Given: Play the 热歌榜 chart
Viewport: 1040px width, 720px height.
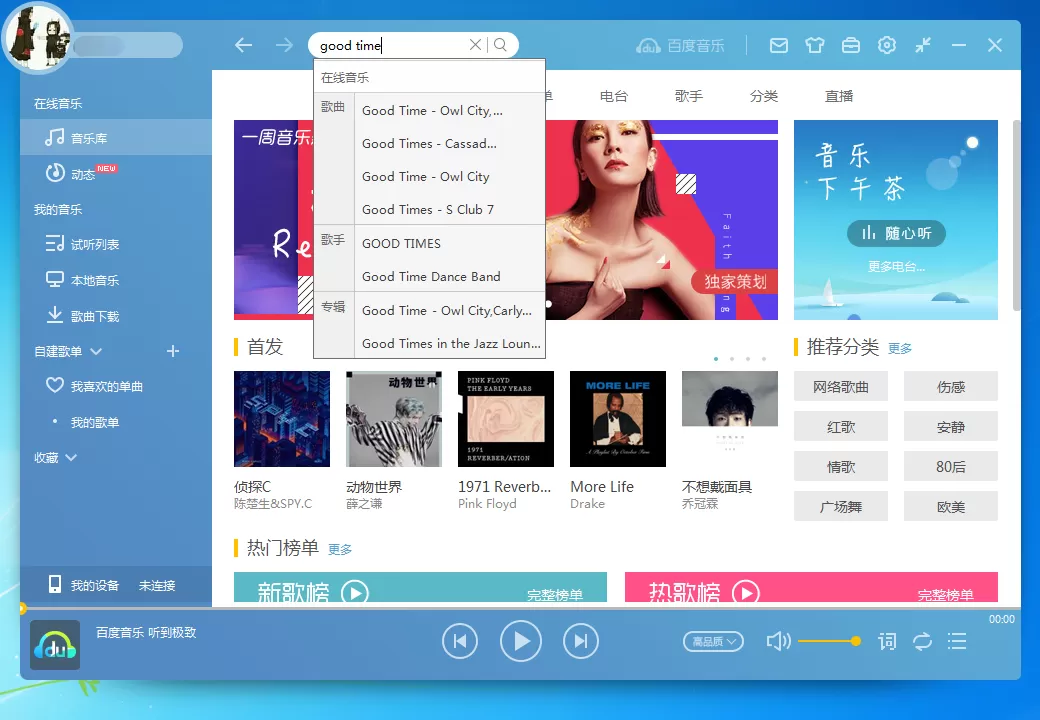Looking at the screenshot, I should [746, 592].
